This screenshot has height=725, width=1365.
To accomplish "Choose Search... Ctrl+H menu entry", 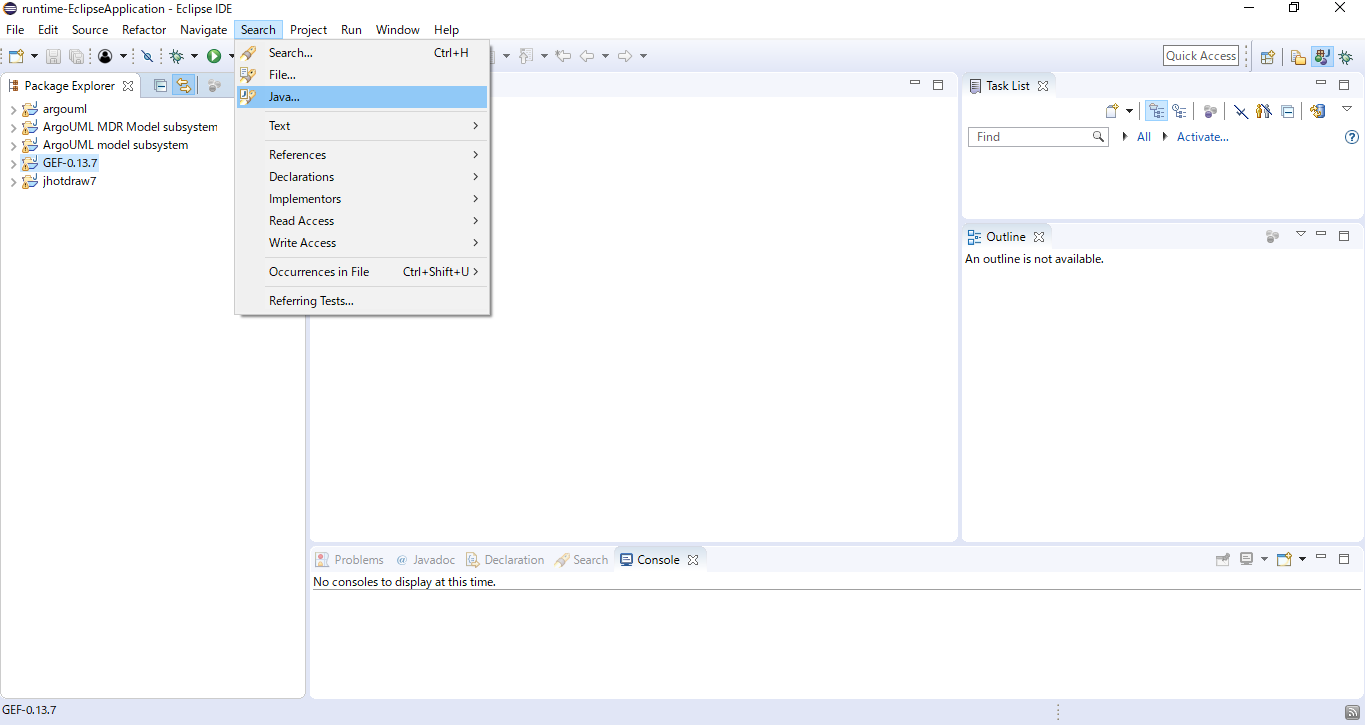I will click(x=362, y=53).
